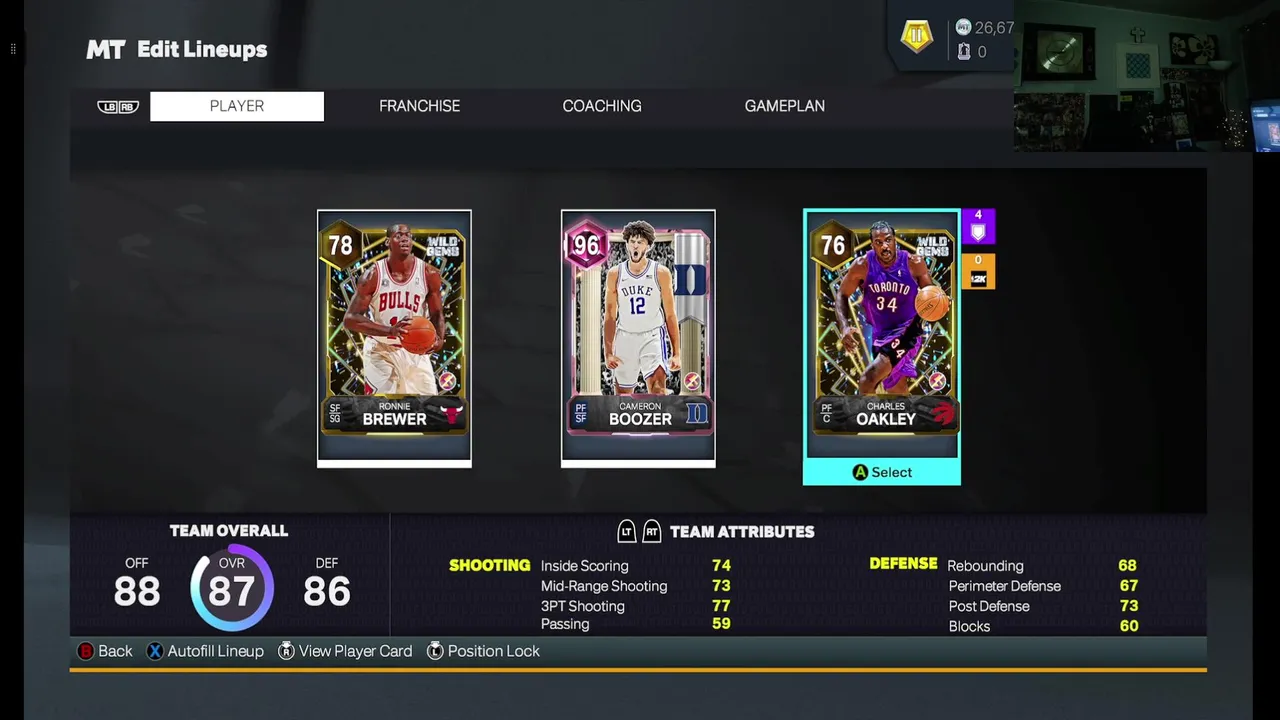Click the LB RB bumper icon
1280x720 pixels.
coord(118,106)
